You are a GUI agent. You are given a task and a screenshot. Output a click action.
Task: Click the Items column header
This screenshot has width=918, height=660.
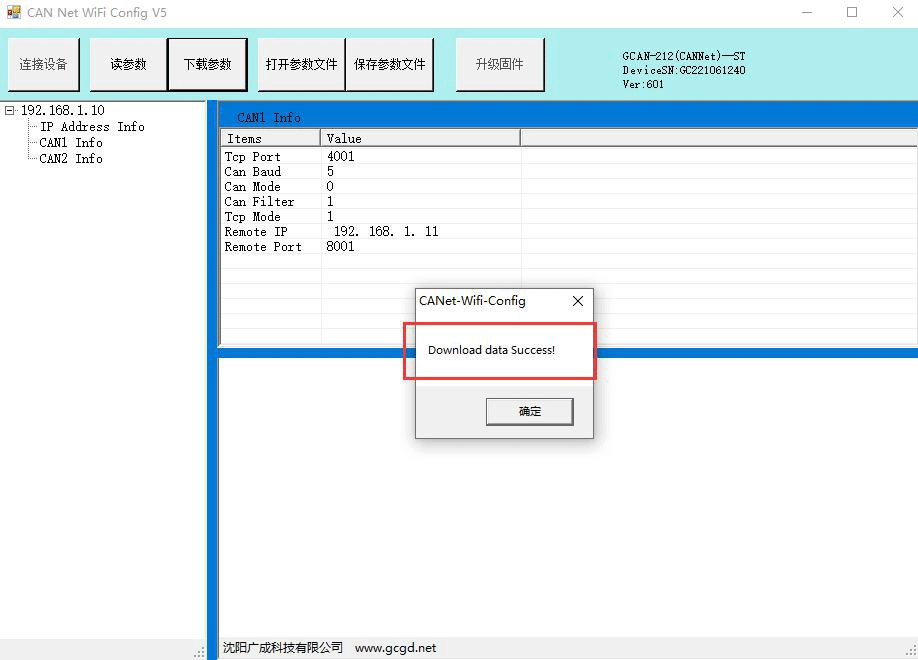point(270,139)
